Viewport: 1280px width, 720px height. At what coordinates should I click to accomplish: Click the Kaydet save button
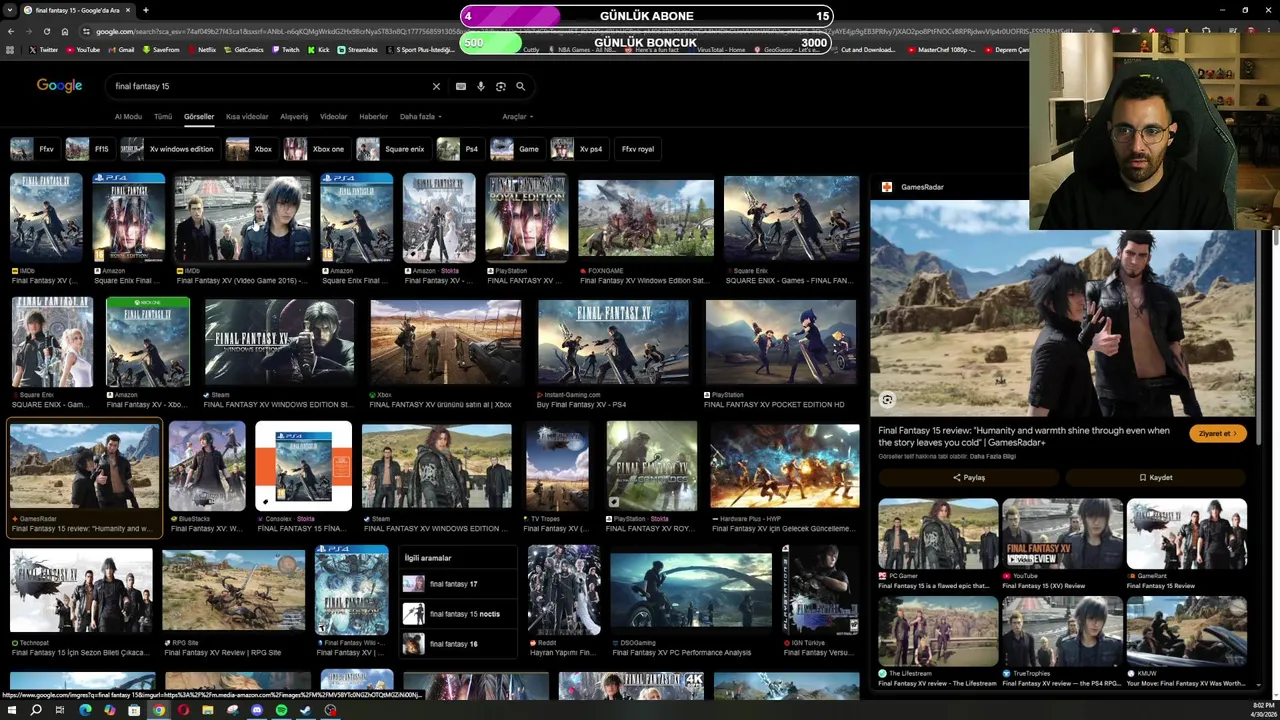point(1156,478)
